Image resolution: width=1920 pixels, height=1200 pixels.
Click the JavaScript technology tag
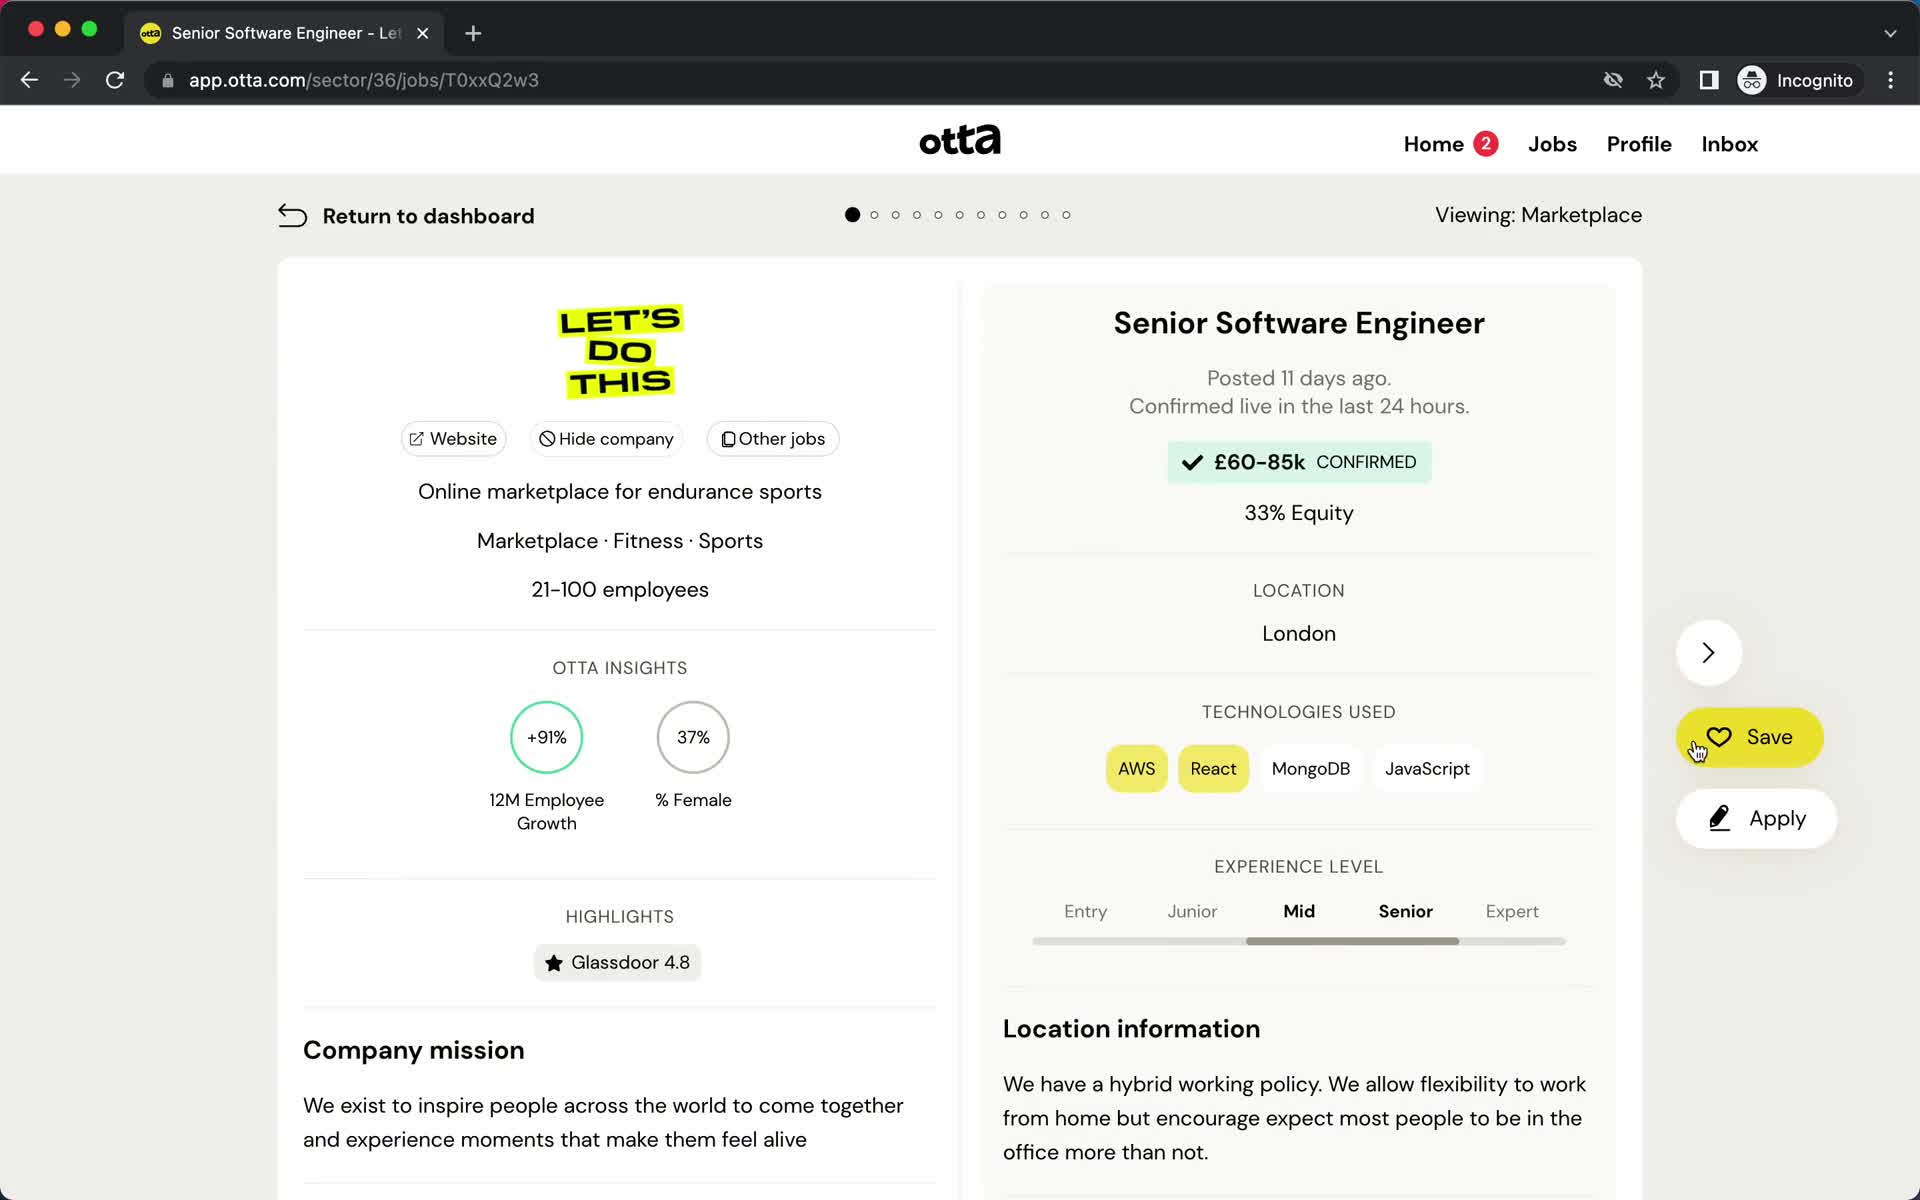[x=1427, y=769]
